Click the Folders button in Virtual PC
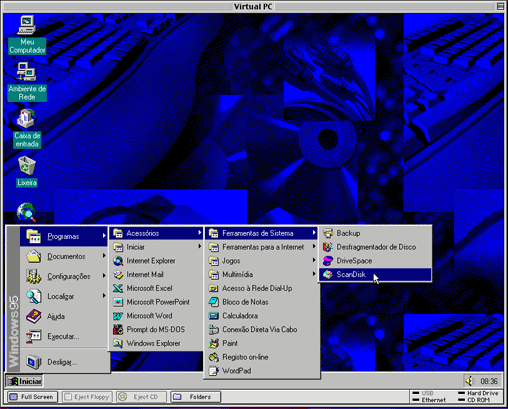This screenshot has height=409, width=508. (195, 397)
